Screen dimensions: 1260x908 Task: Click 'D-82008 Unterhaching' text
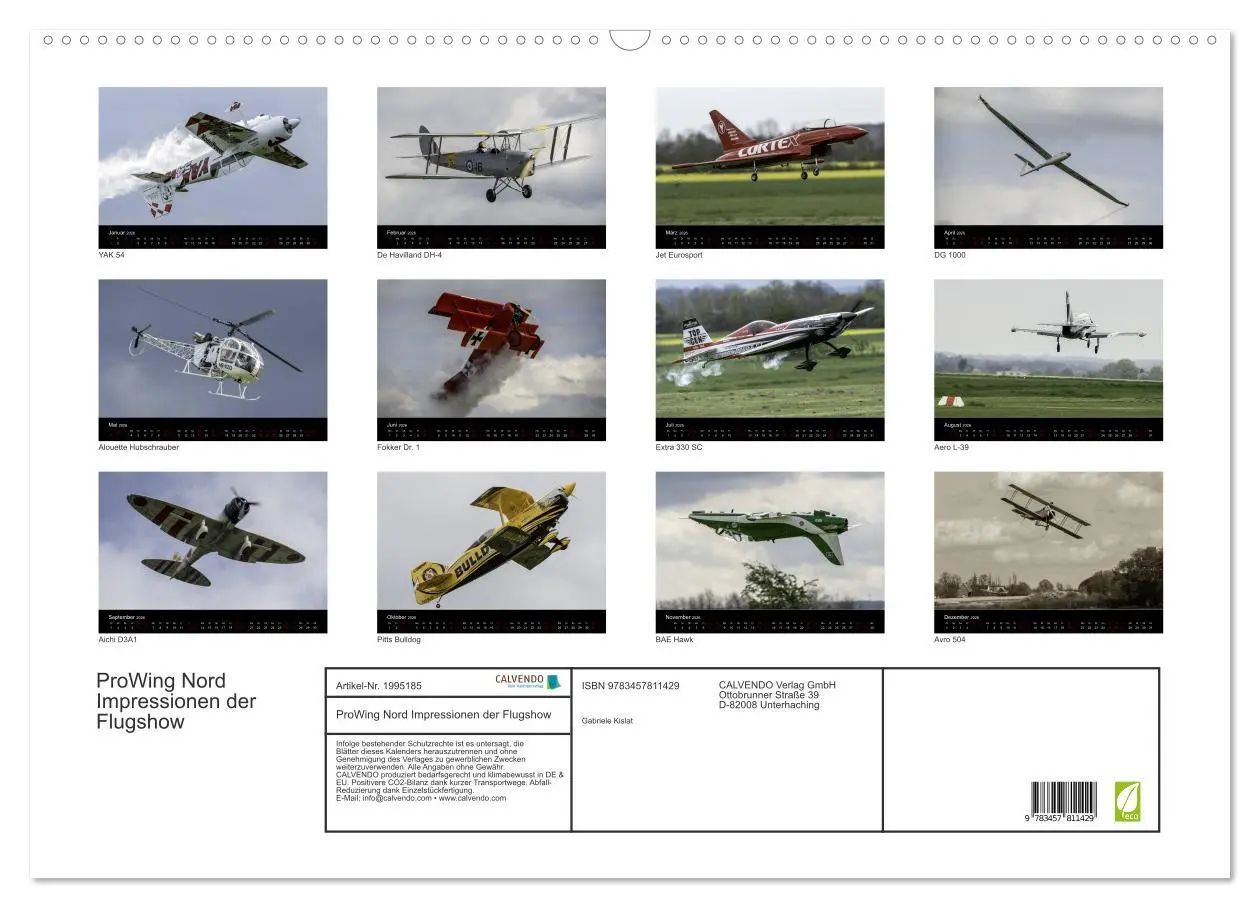pos(769,705)
